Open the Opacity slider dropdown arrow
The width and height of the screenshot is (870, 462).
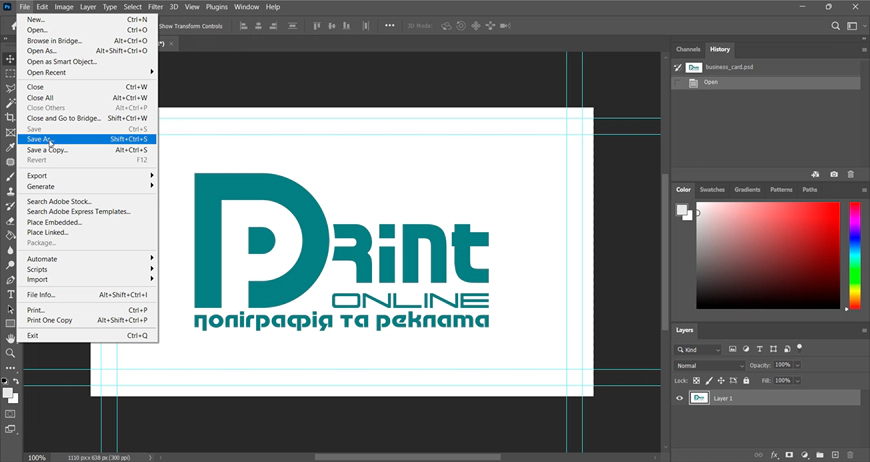point(797,365)
